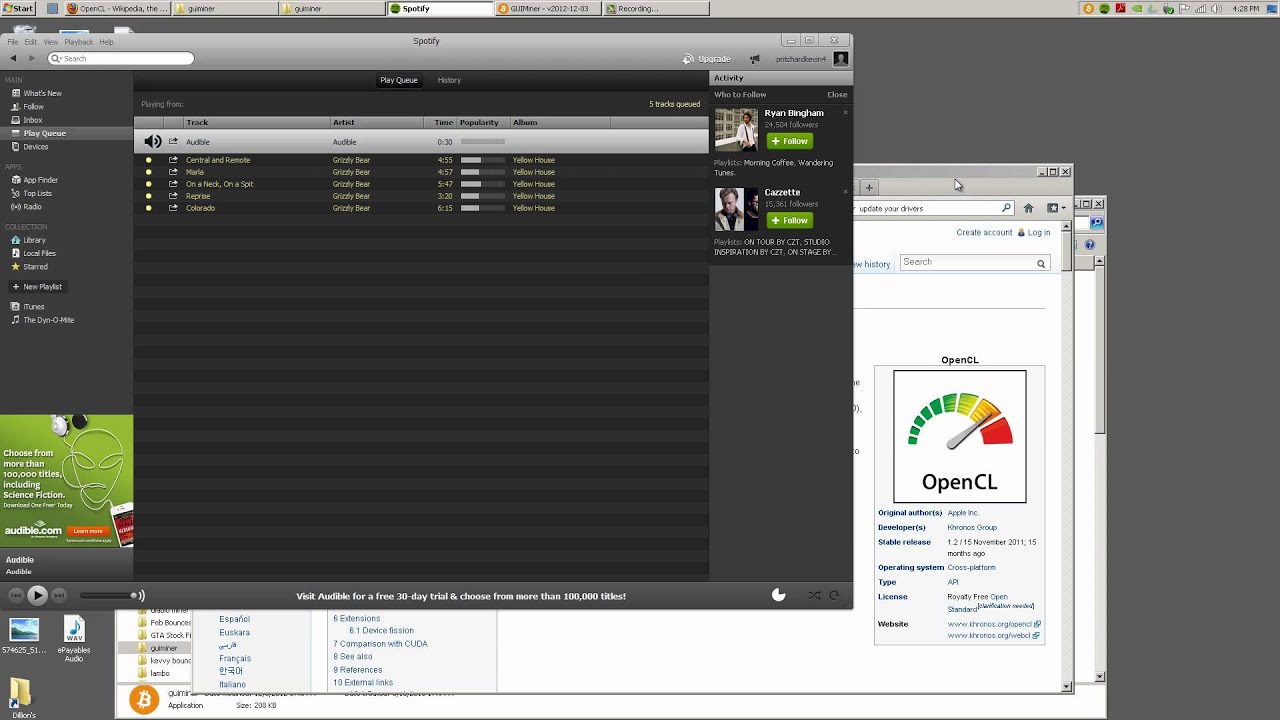Dismiss the Cazzette suggestion
1280x720 pixels.
845,191
